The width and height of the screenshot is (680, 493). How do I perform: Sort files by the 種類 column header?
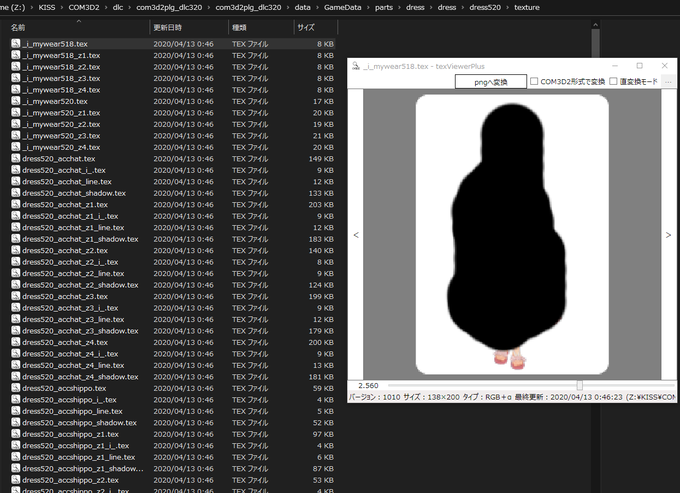pyautogui.click(x=239, y=27)
